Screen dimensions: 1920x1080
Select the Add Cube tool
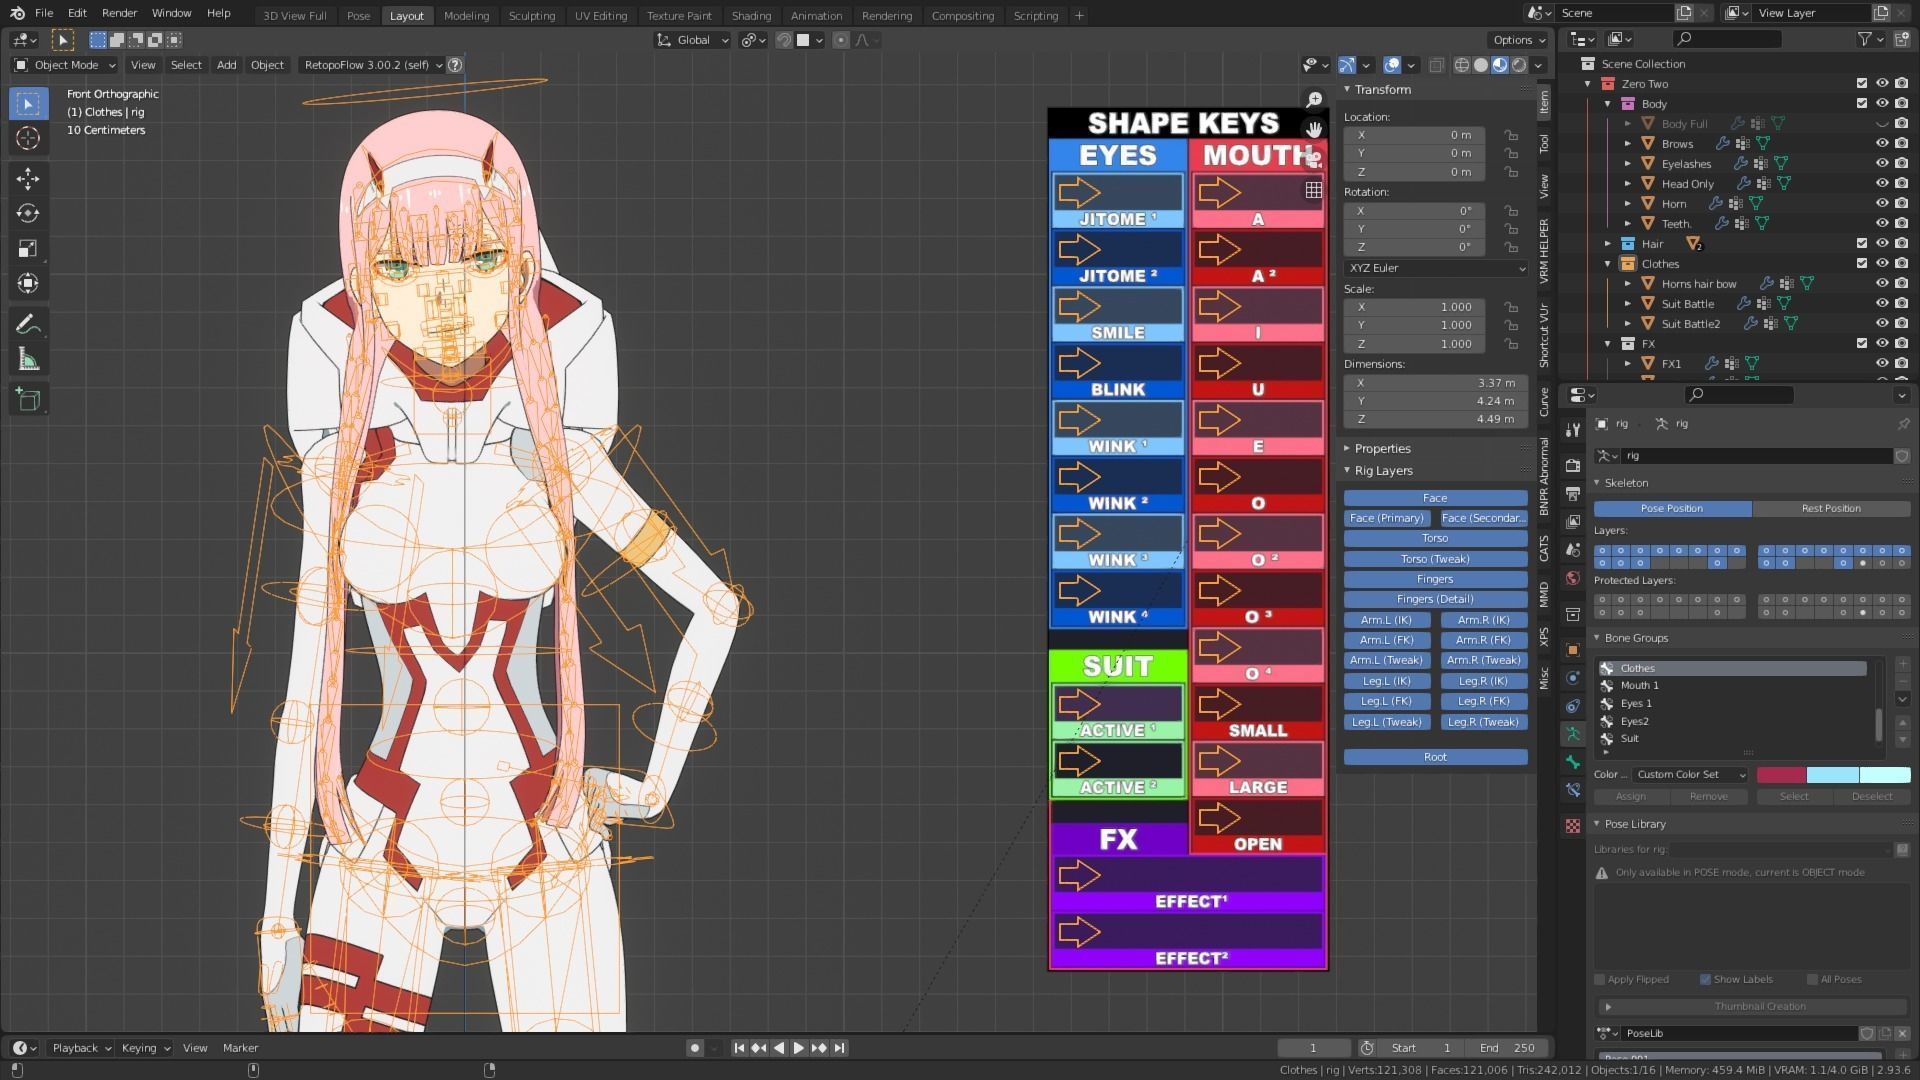point(28,400)
